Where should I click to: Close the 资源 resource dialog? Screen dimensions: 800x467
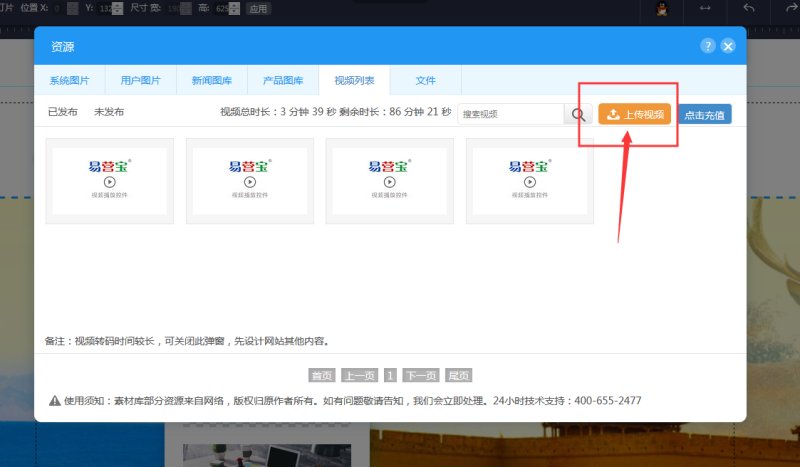[728, 46]
